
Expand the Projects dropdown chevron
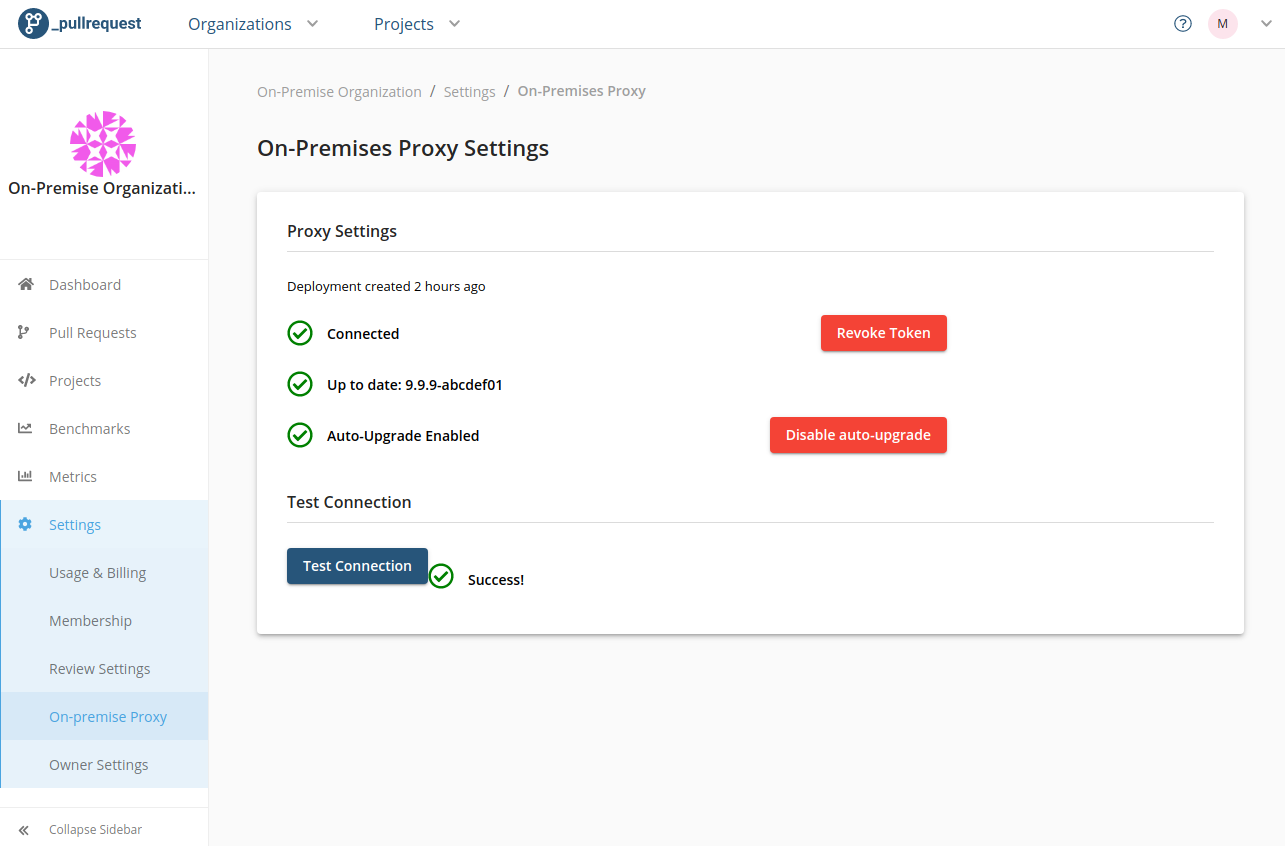[x=454, y=24]
